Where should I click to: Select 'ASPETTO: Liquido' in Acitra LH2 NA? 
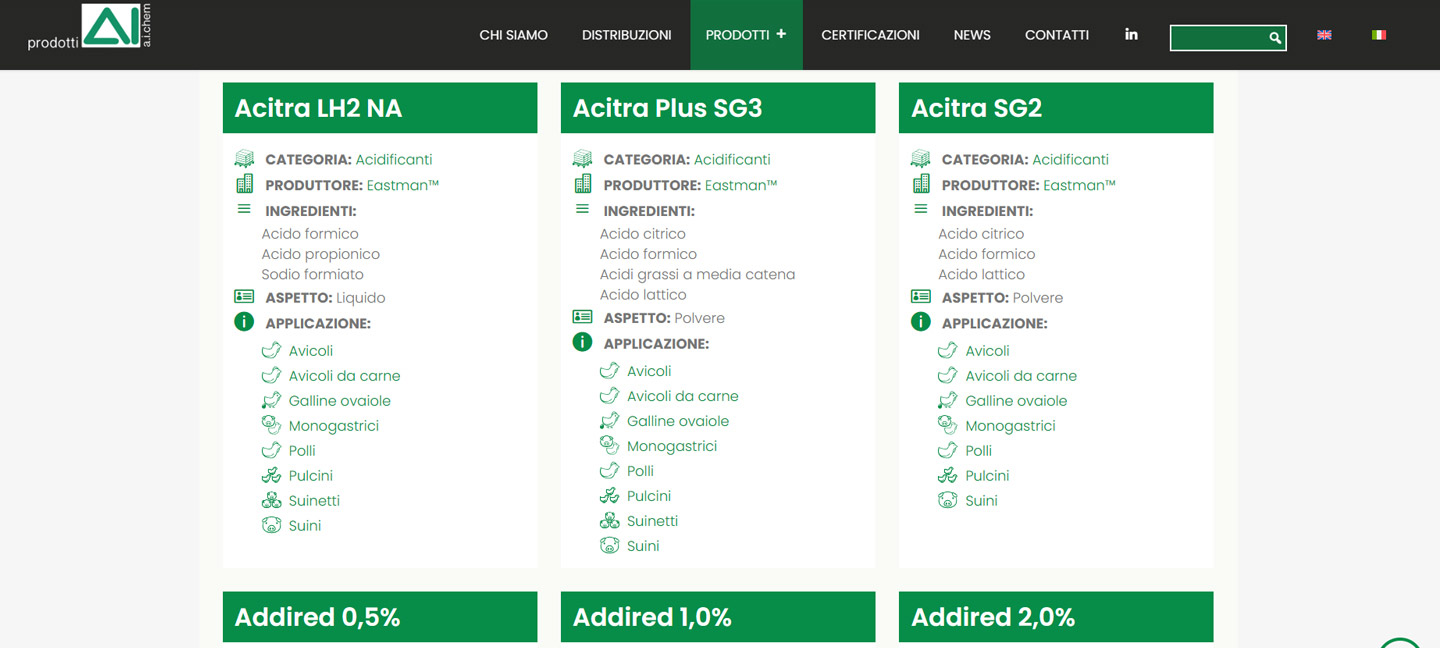click(325, 298)
